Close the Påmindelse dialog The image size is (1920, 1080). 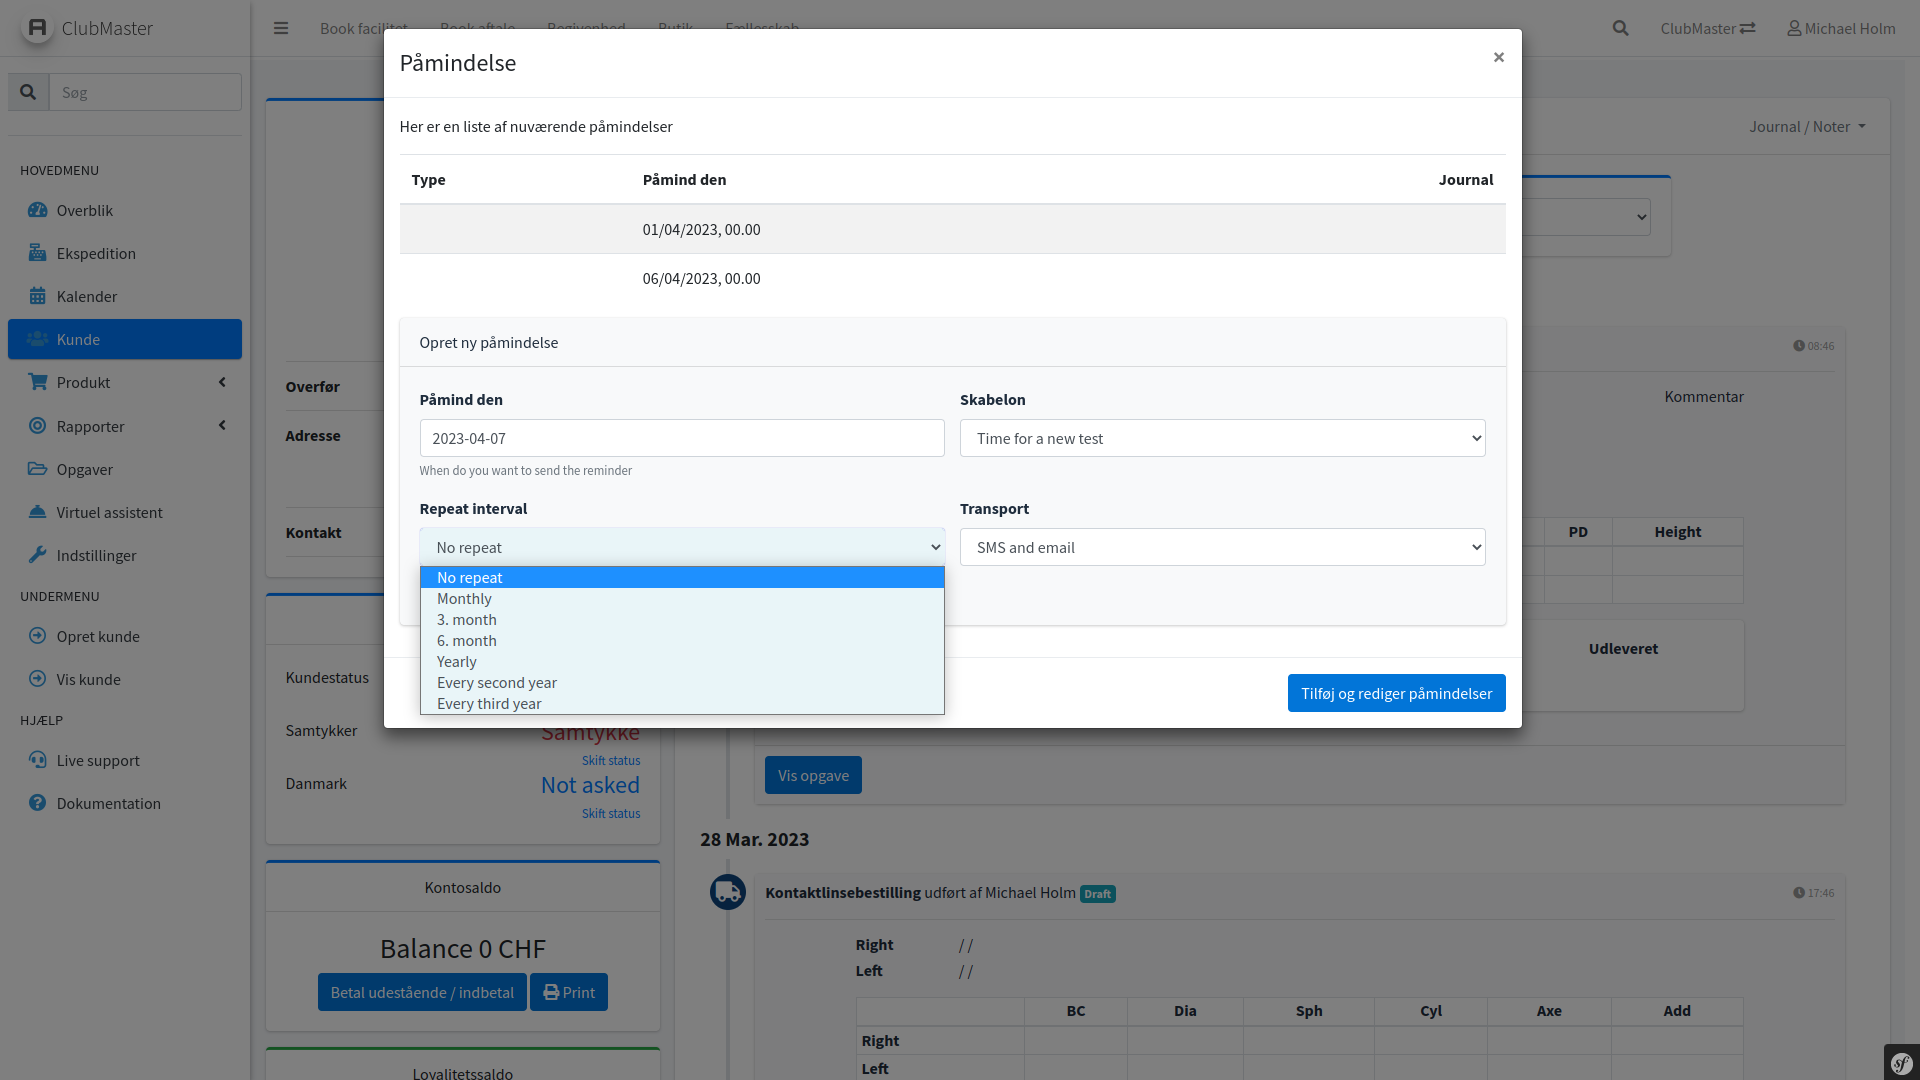(1498, 57)
